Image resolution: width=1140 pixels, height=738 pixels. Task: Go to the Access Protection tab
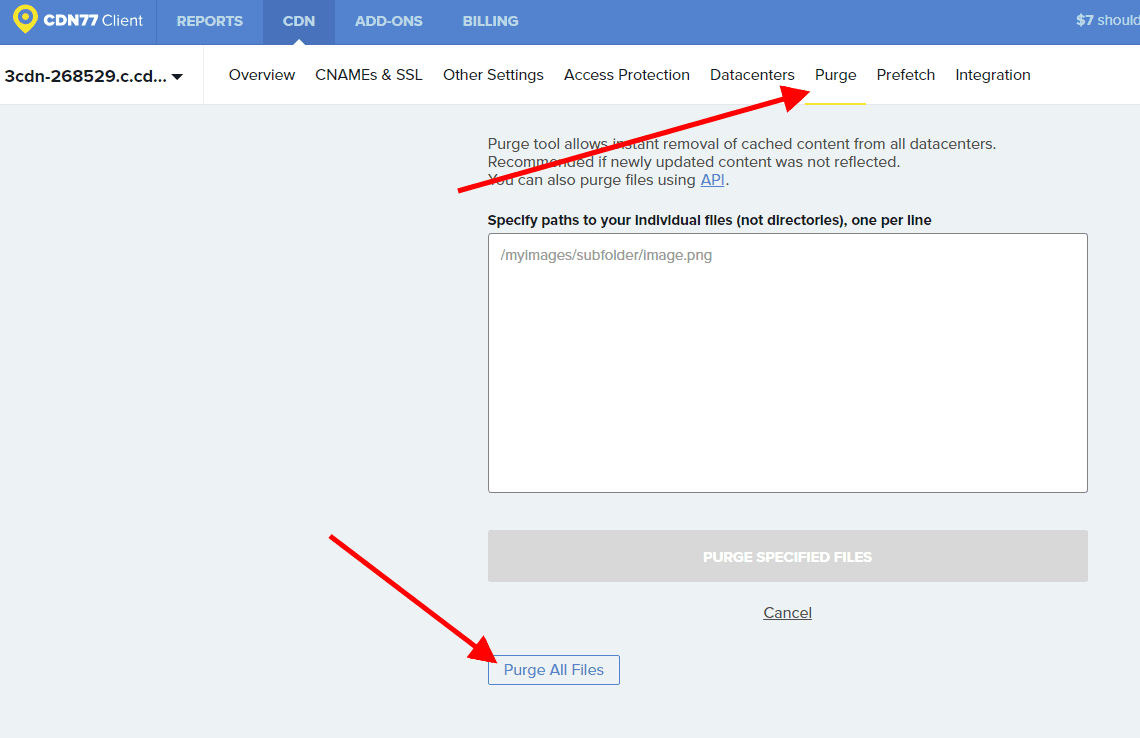pos(627,75)
